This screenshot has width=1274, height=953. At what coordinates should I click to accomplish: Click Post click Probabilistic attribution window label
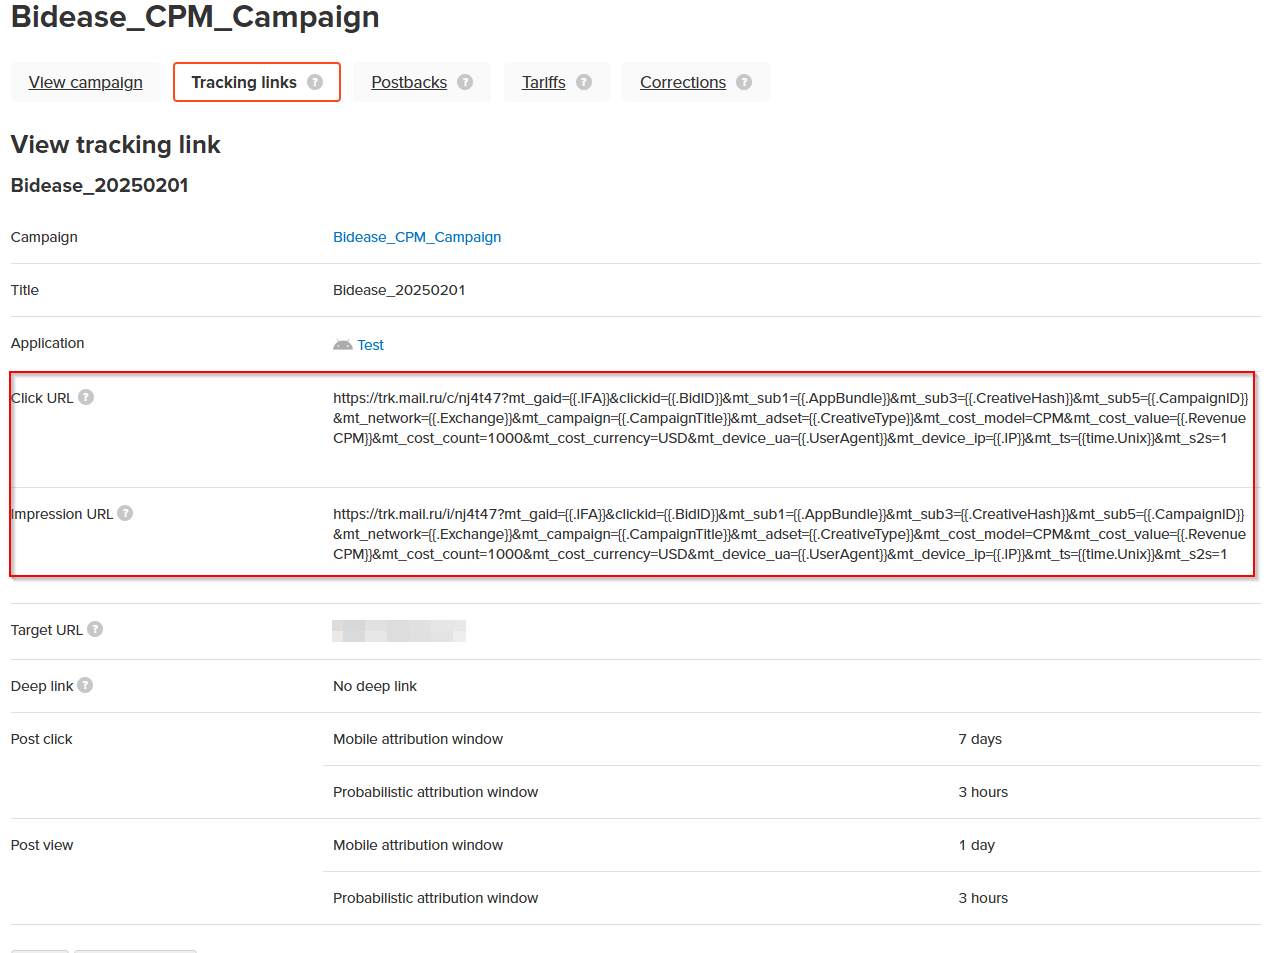436,792
